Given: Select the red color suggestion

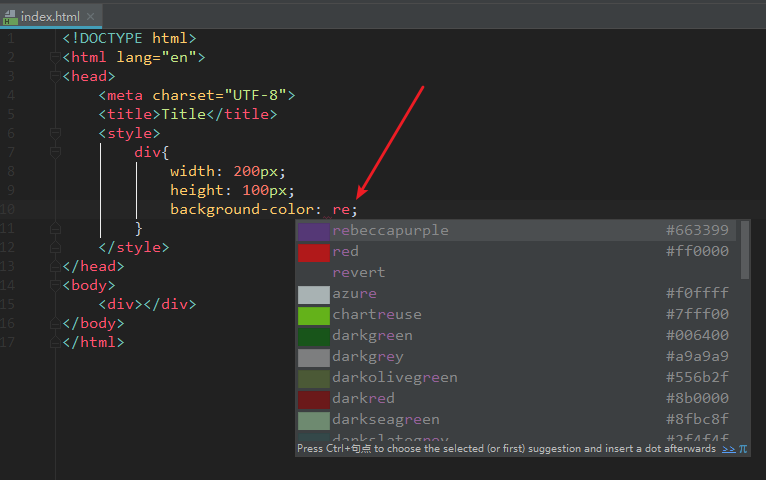Looking at the screenshot, I should tap(517, 251).
